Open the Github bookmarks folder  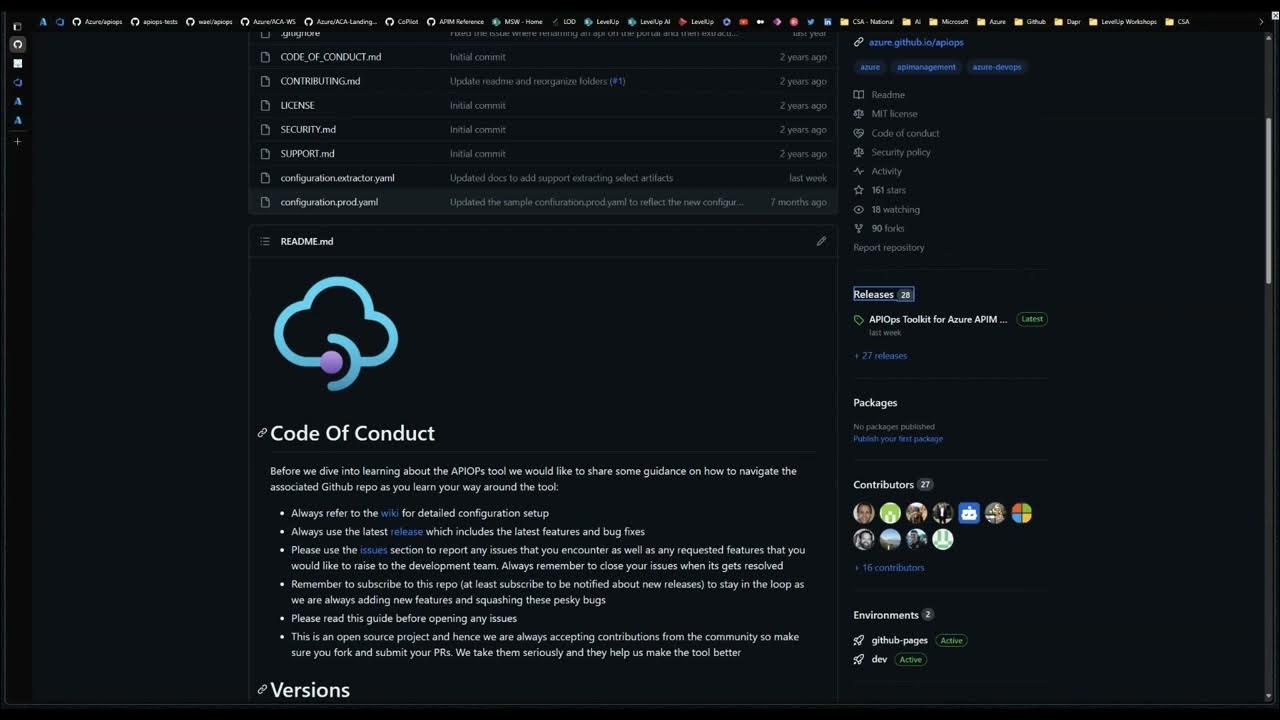point(1030,21)
